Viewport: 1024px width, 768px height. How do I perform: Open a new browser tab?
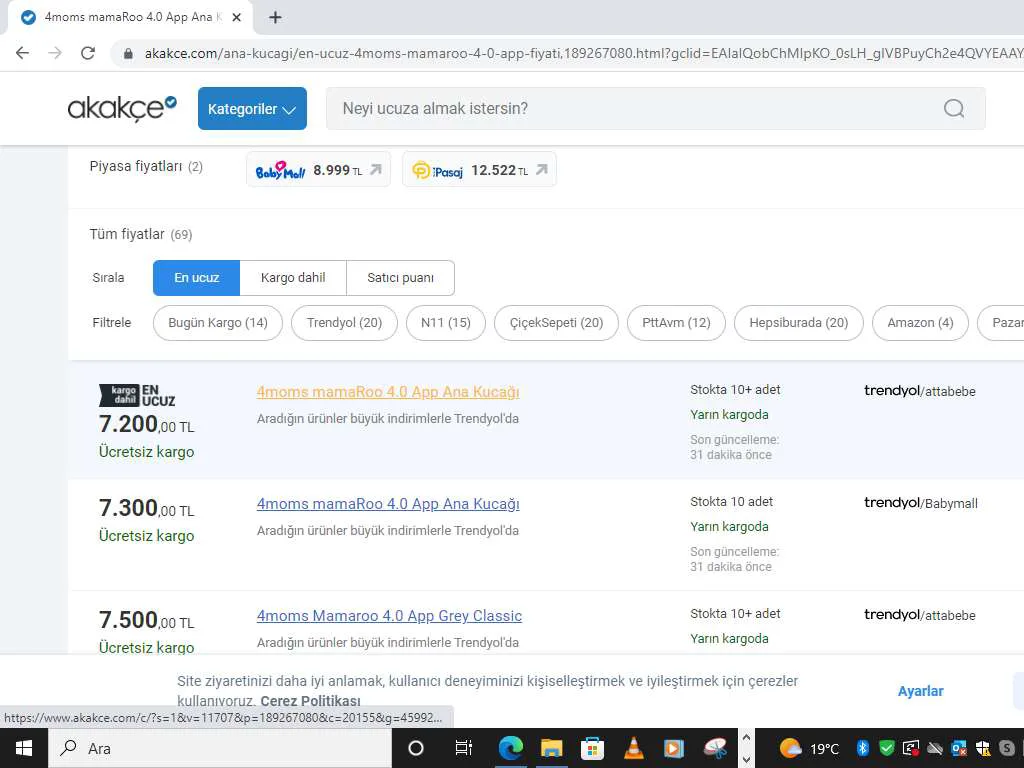(276, 18)
